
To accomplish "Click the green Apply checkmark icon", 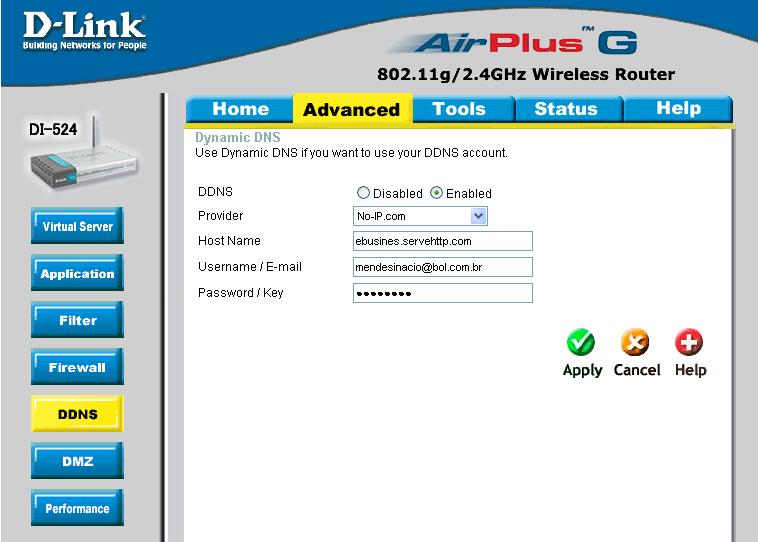I will pos(581,342).
